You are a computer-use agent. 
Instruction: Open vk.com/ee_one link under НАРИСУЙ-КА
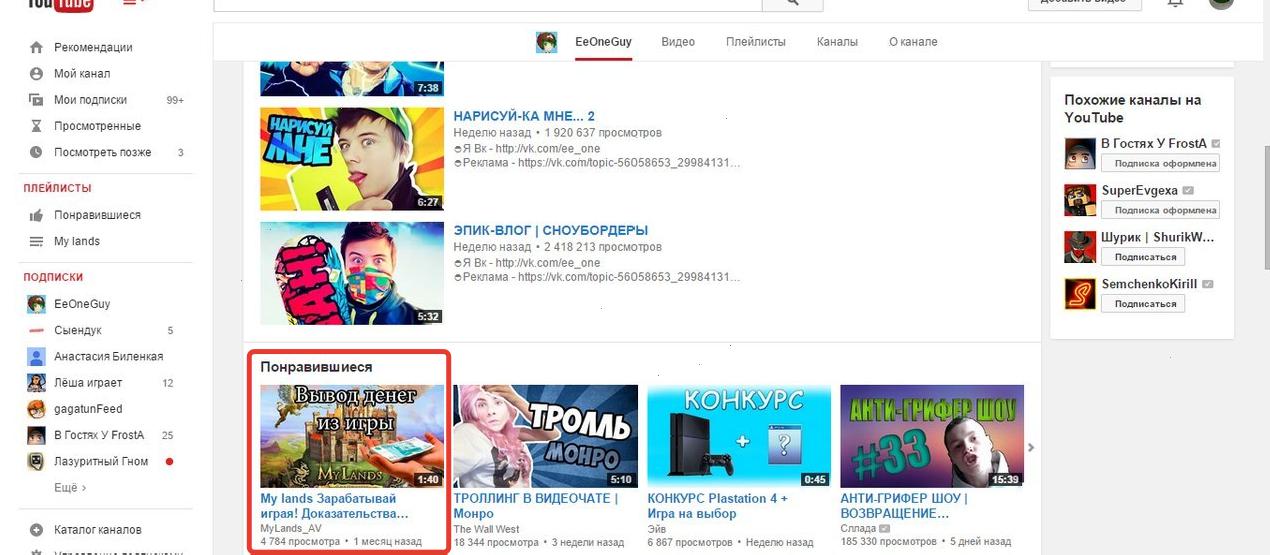pos(547,149)
